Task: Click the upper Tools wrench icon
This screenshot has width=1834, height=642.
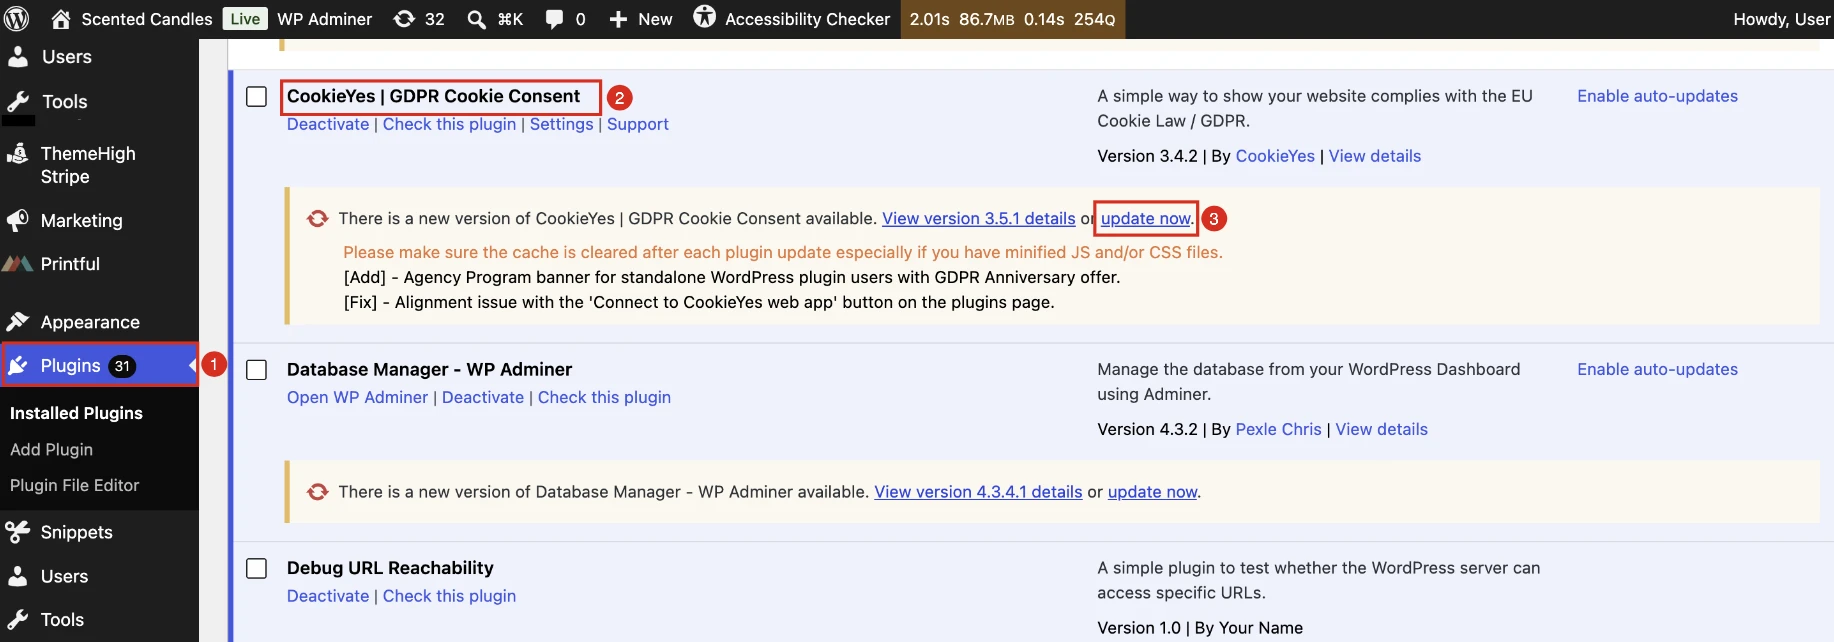Action: 18,101
